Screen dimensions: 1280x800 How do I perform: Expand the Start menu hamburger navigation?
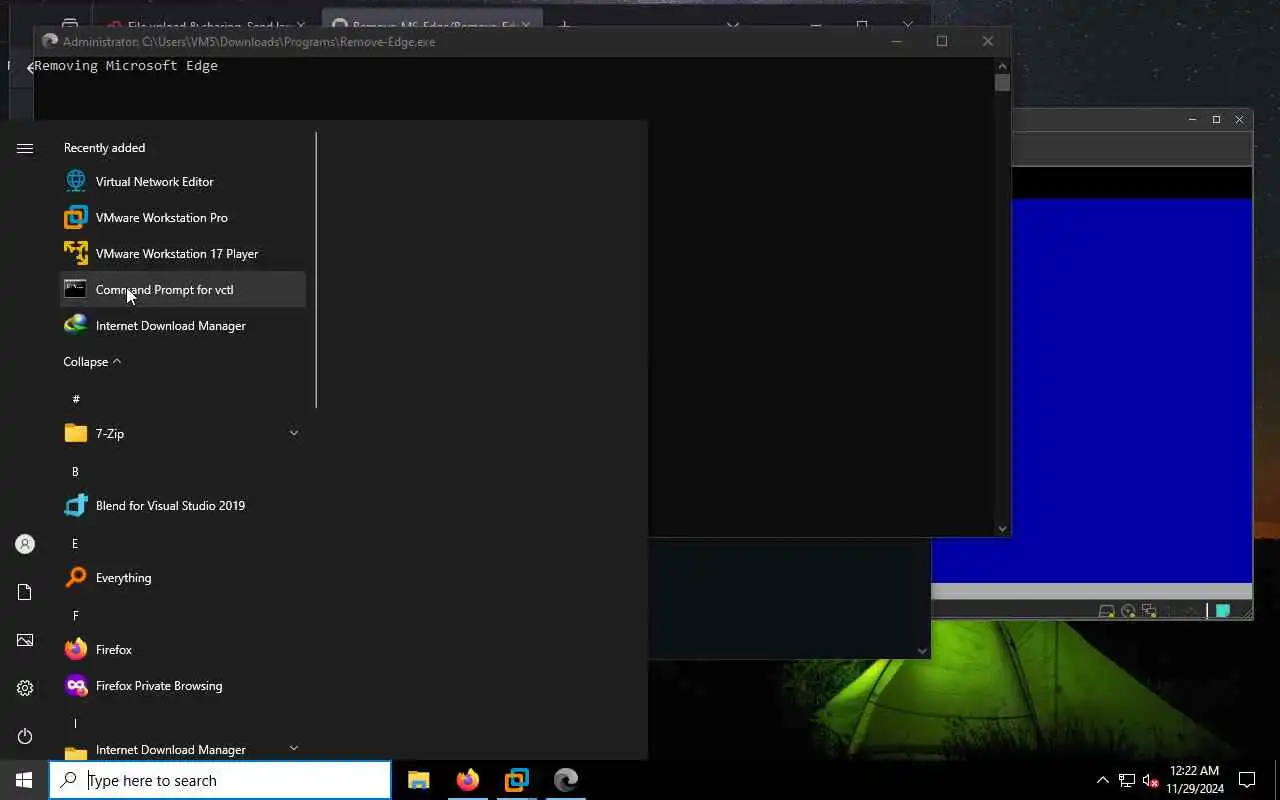click(25, 148)
